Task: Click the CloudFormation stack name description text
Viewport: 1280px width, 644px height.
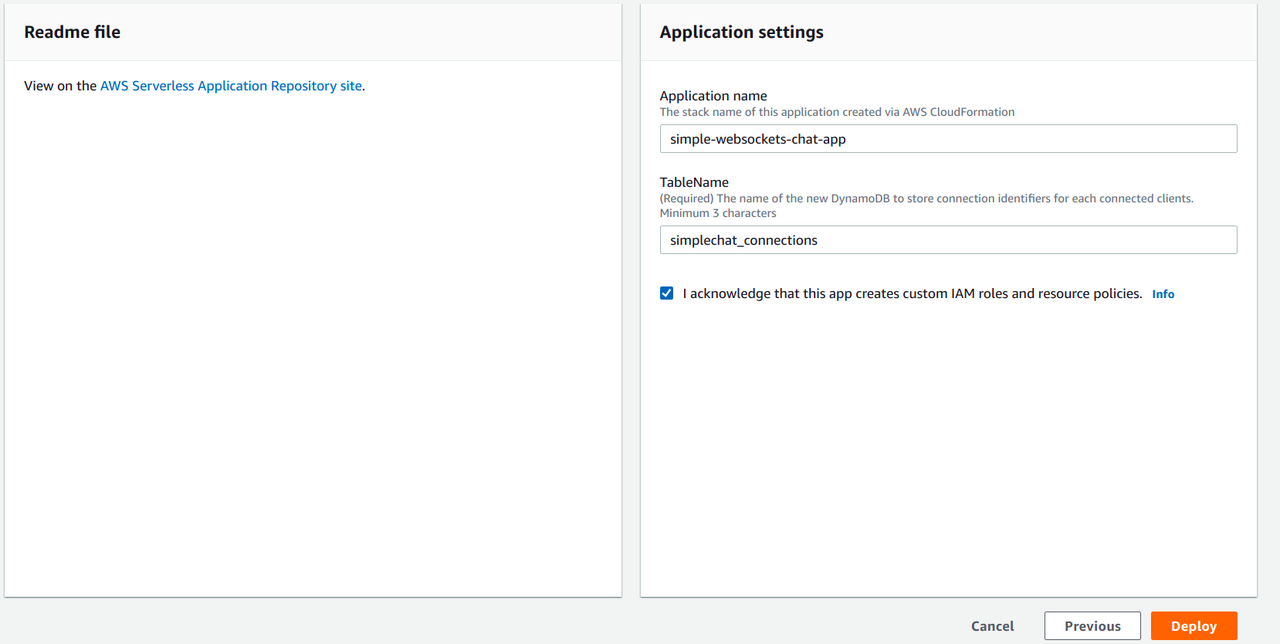Action: coord(837,112)
